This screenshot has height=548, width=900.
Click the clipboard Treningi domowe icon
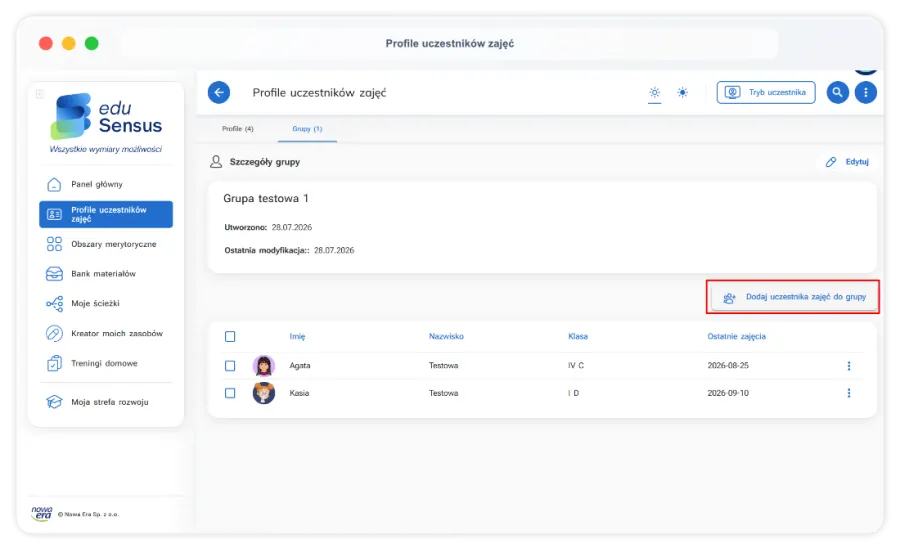(54, 363)
